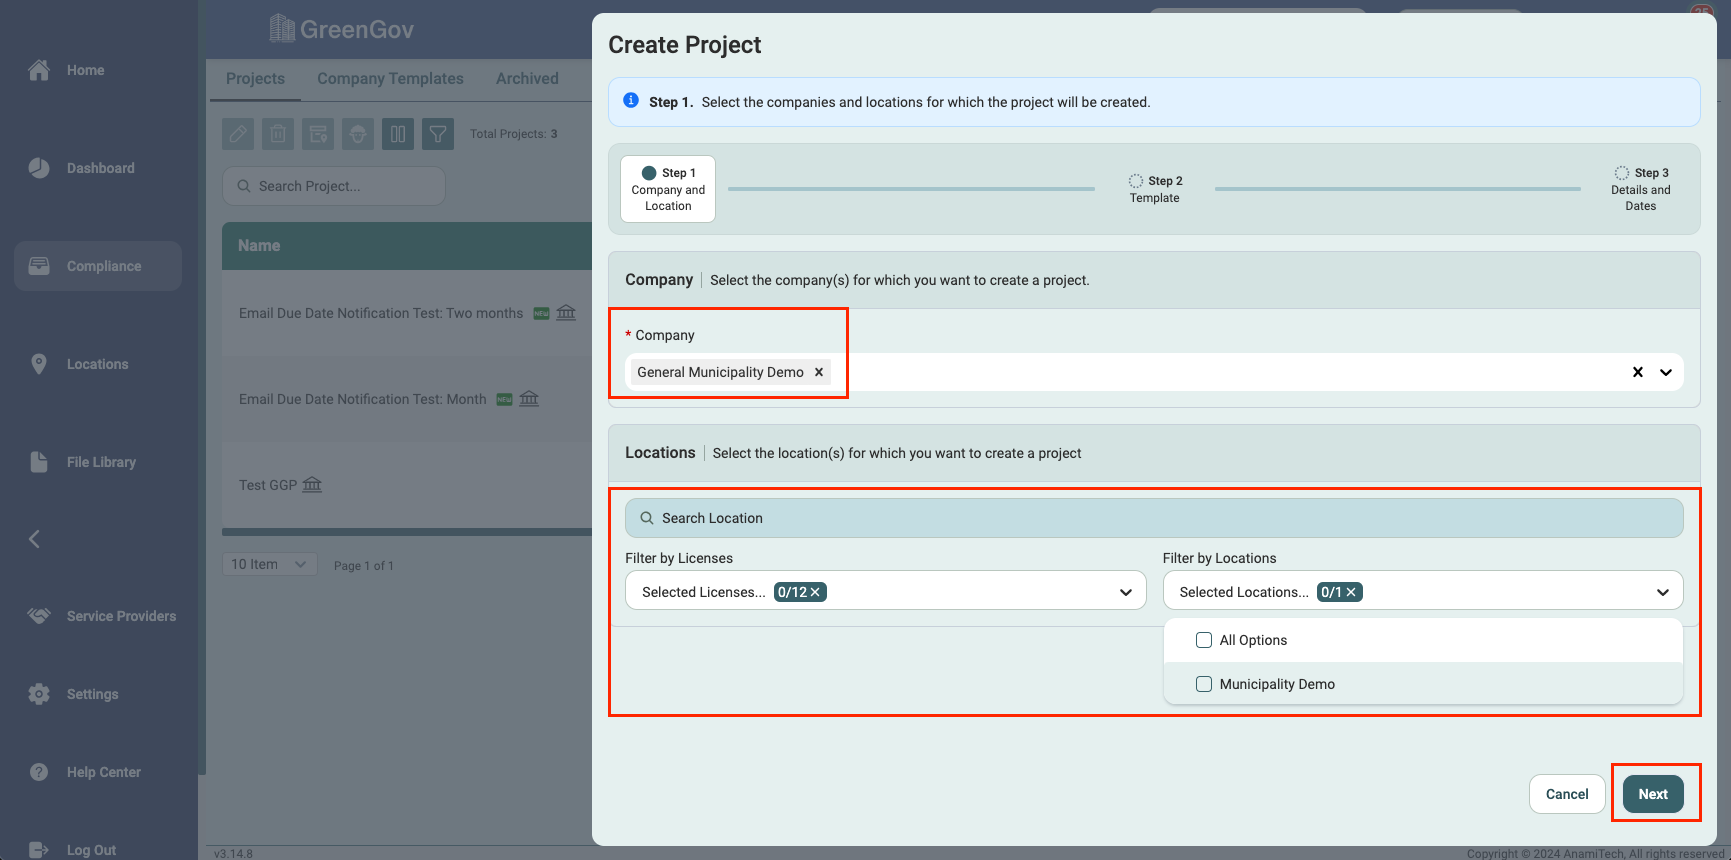
Task: Click the Locations pin icon
Action: pyautogui.click(x=39, y=364)
